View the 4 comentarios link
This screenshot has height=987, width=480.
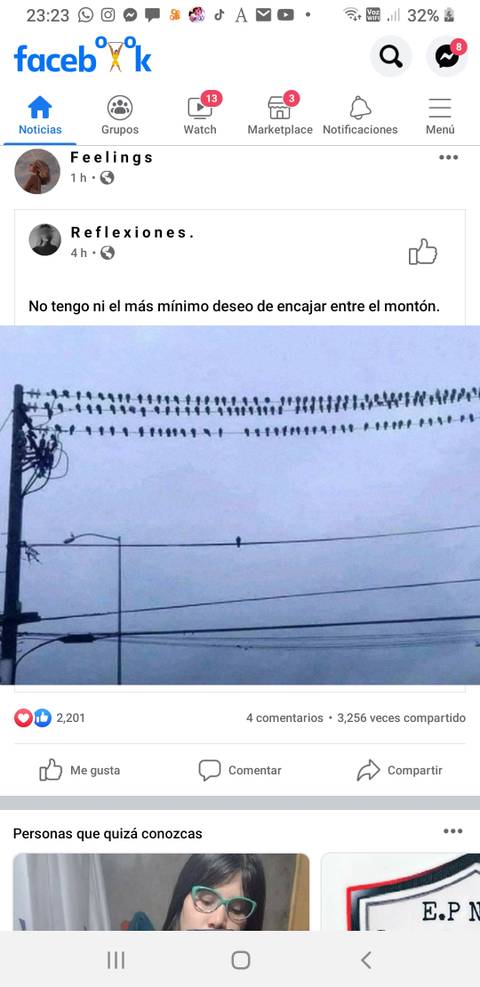pos(284,718)
